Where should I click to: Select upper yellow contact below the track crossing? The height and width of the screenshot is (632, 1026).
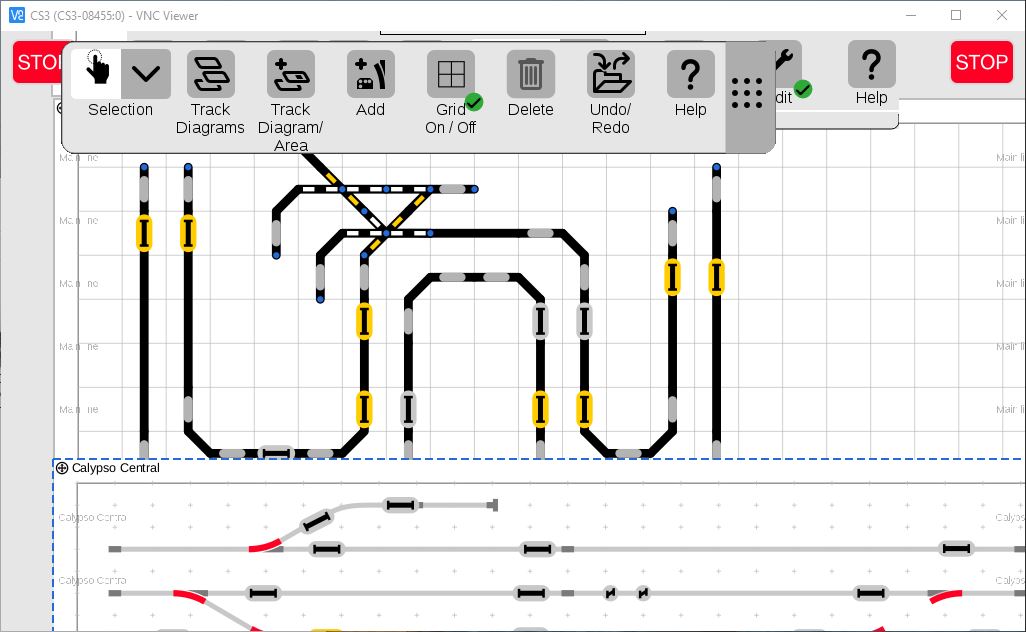pyautogui.click(x=364, y=321)
